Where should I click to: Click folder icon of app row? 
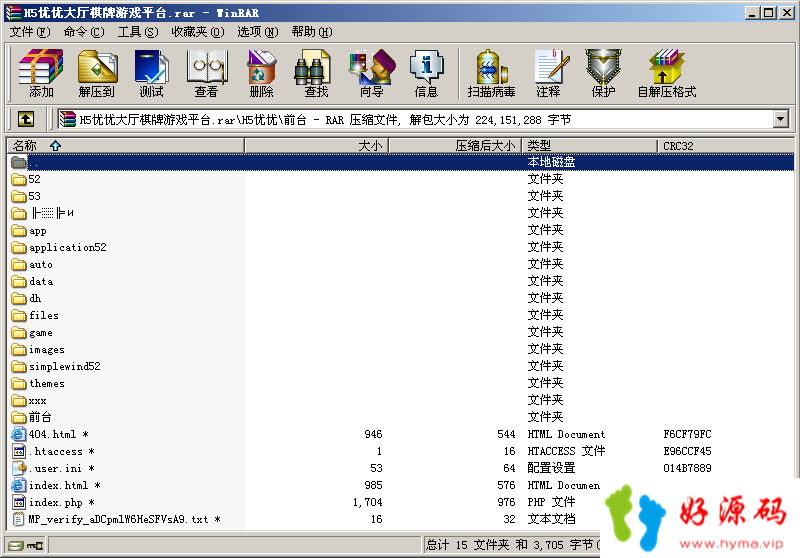[19, 231]
